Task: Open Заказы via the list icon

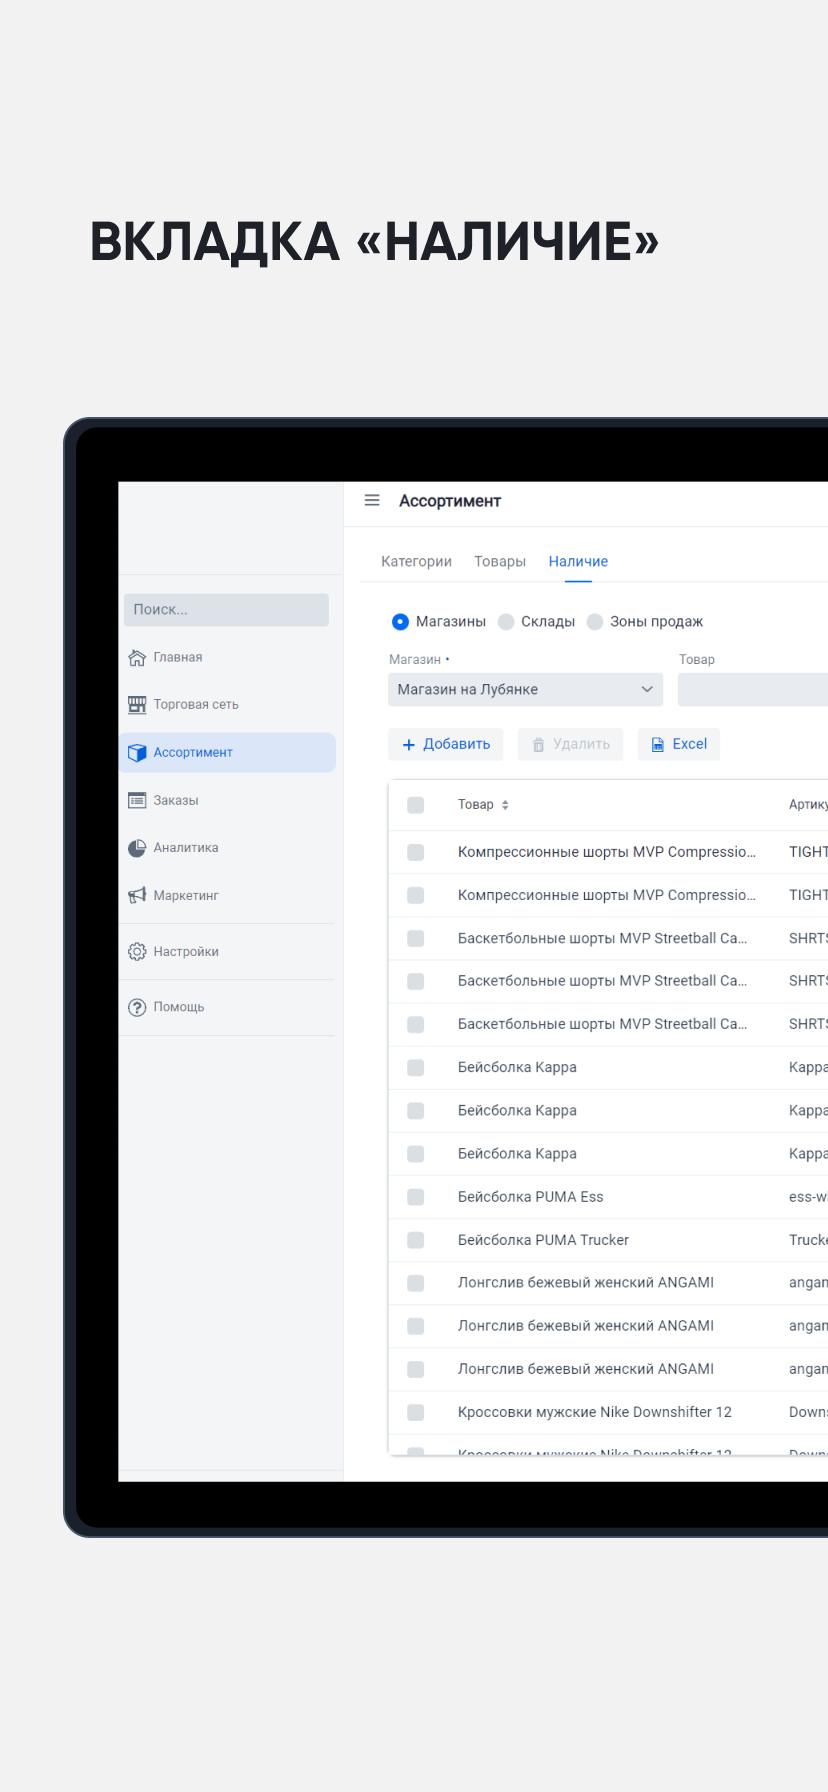Action: pyautogui.click(x=137, y=800)
